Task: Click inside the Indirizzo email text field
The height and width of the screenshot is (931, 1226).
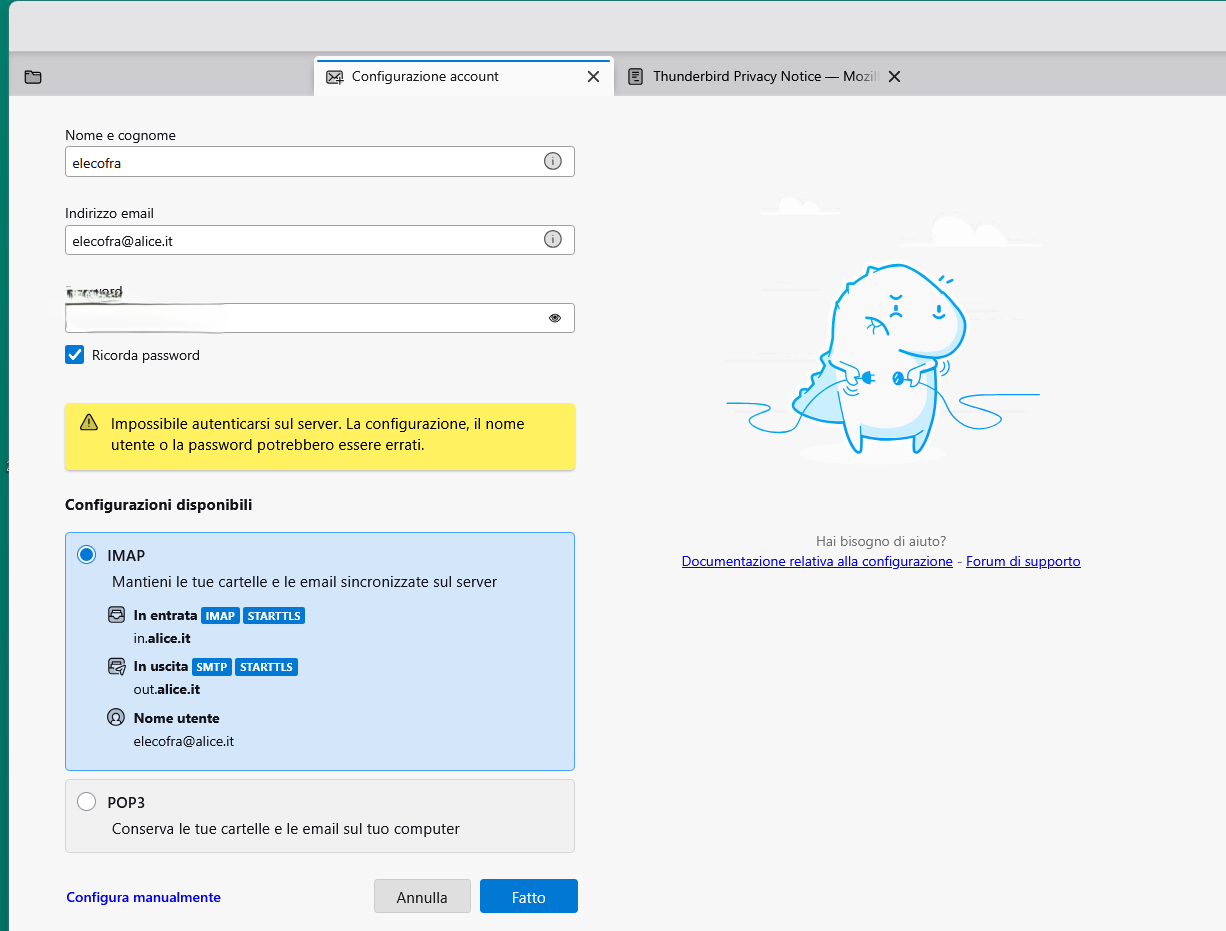Action: (300, 240)
